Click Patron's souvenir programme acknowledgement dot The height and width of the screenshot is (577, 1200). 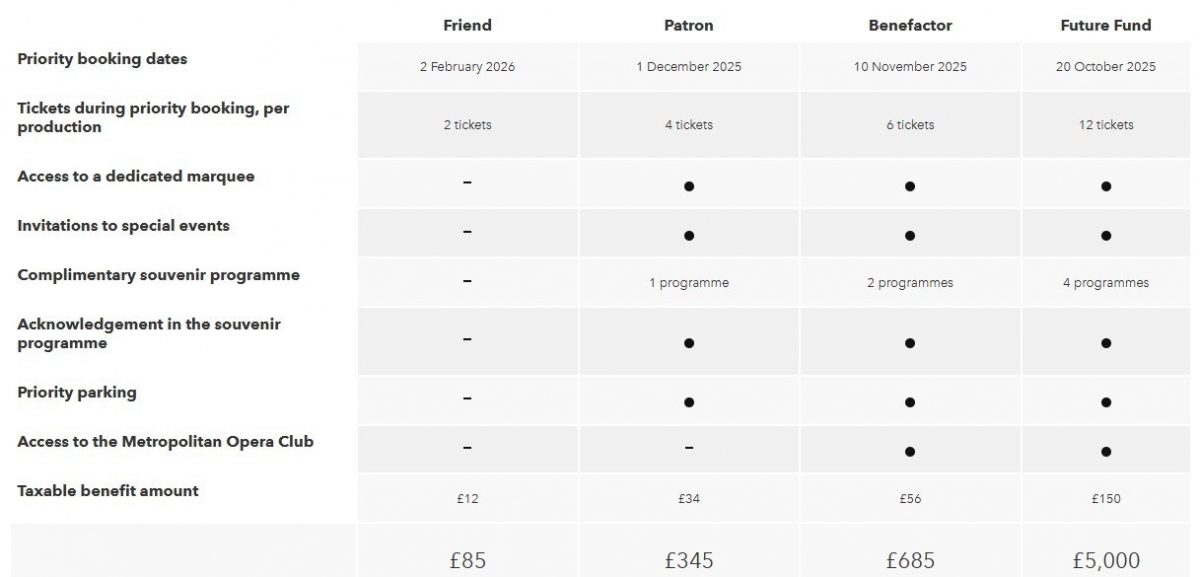pyautogui.click(x=689, y=343)
